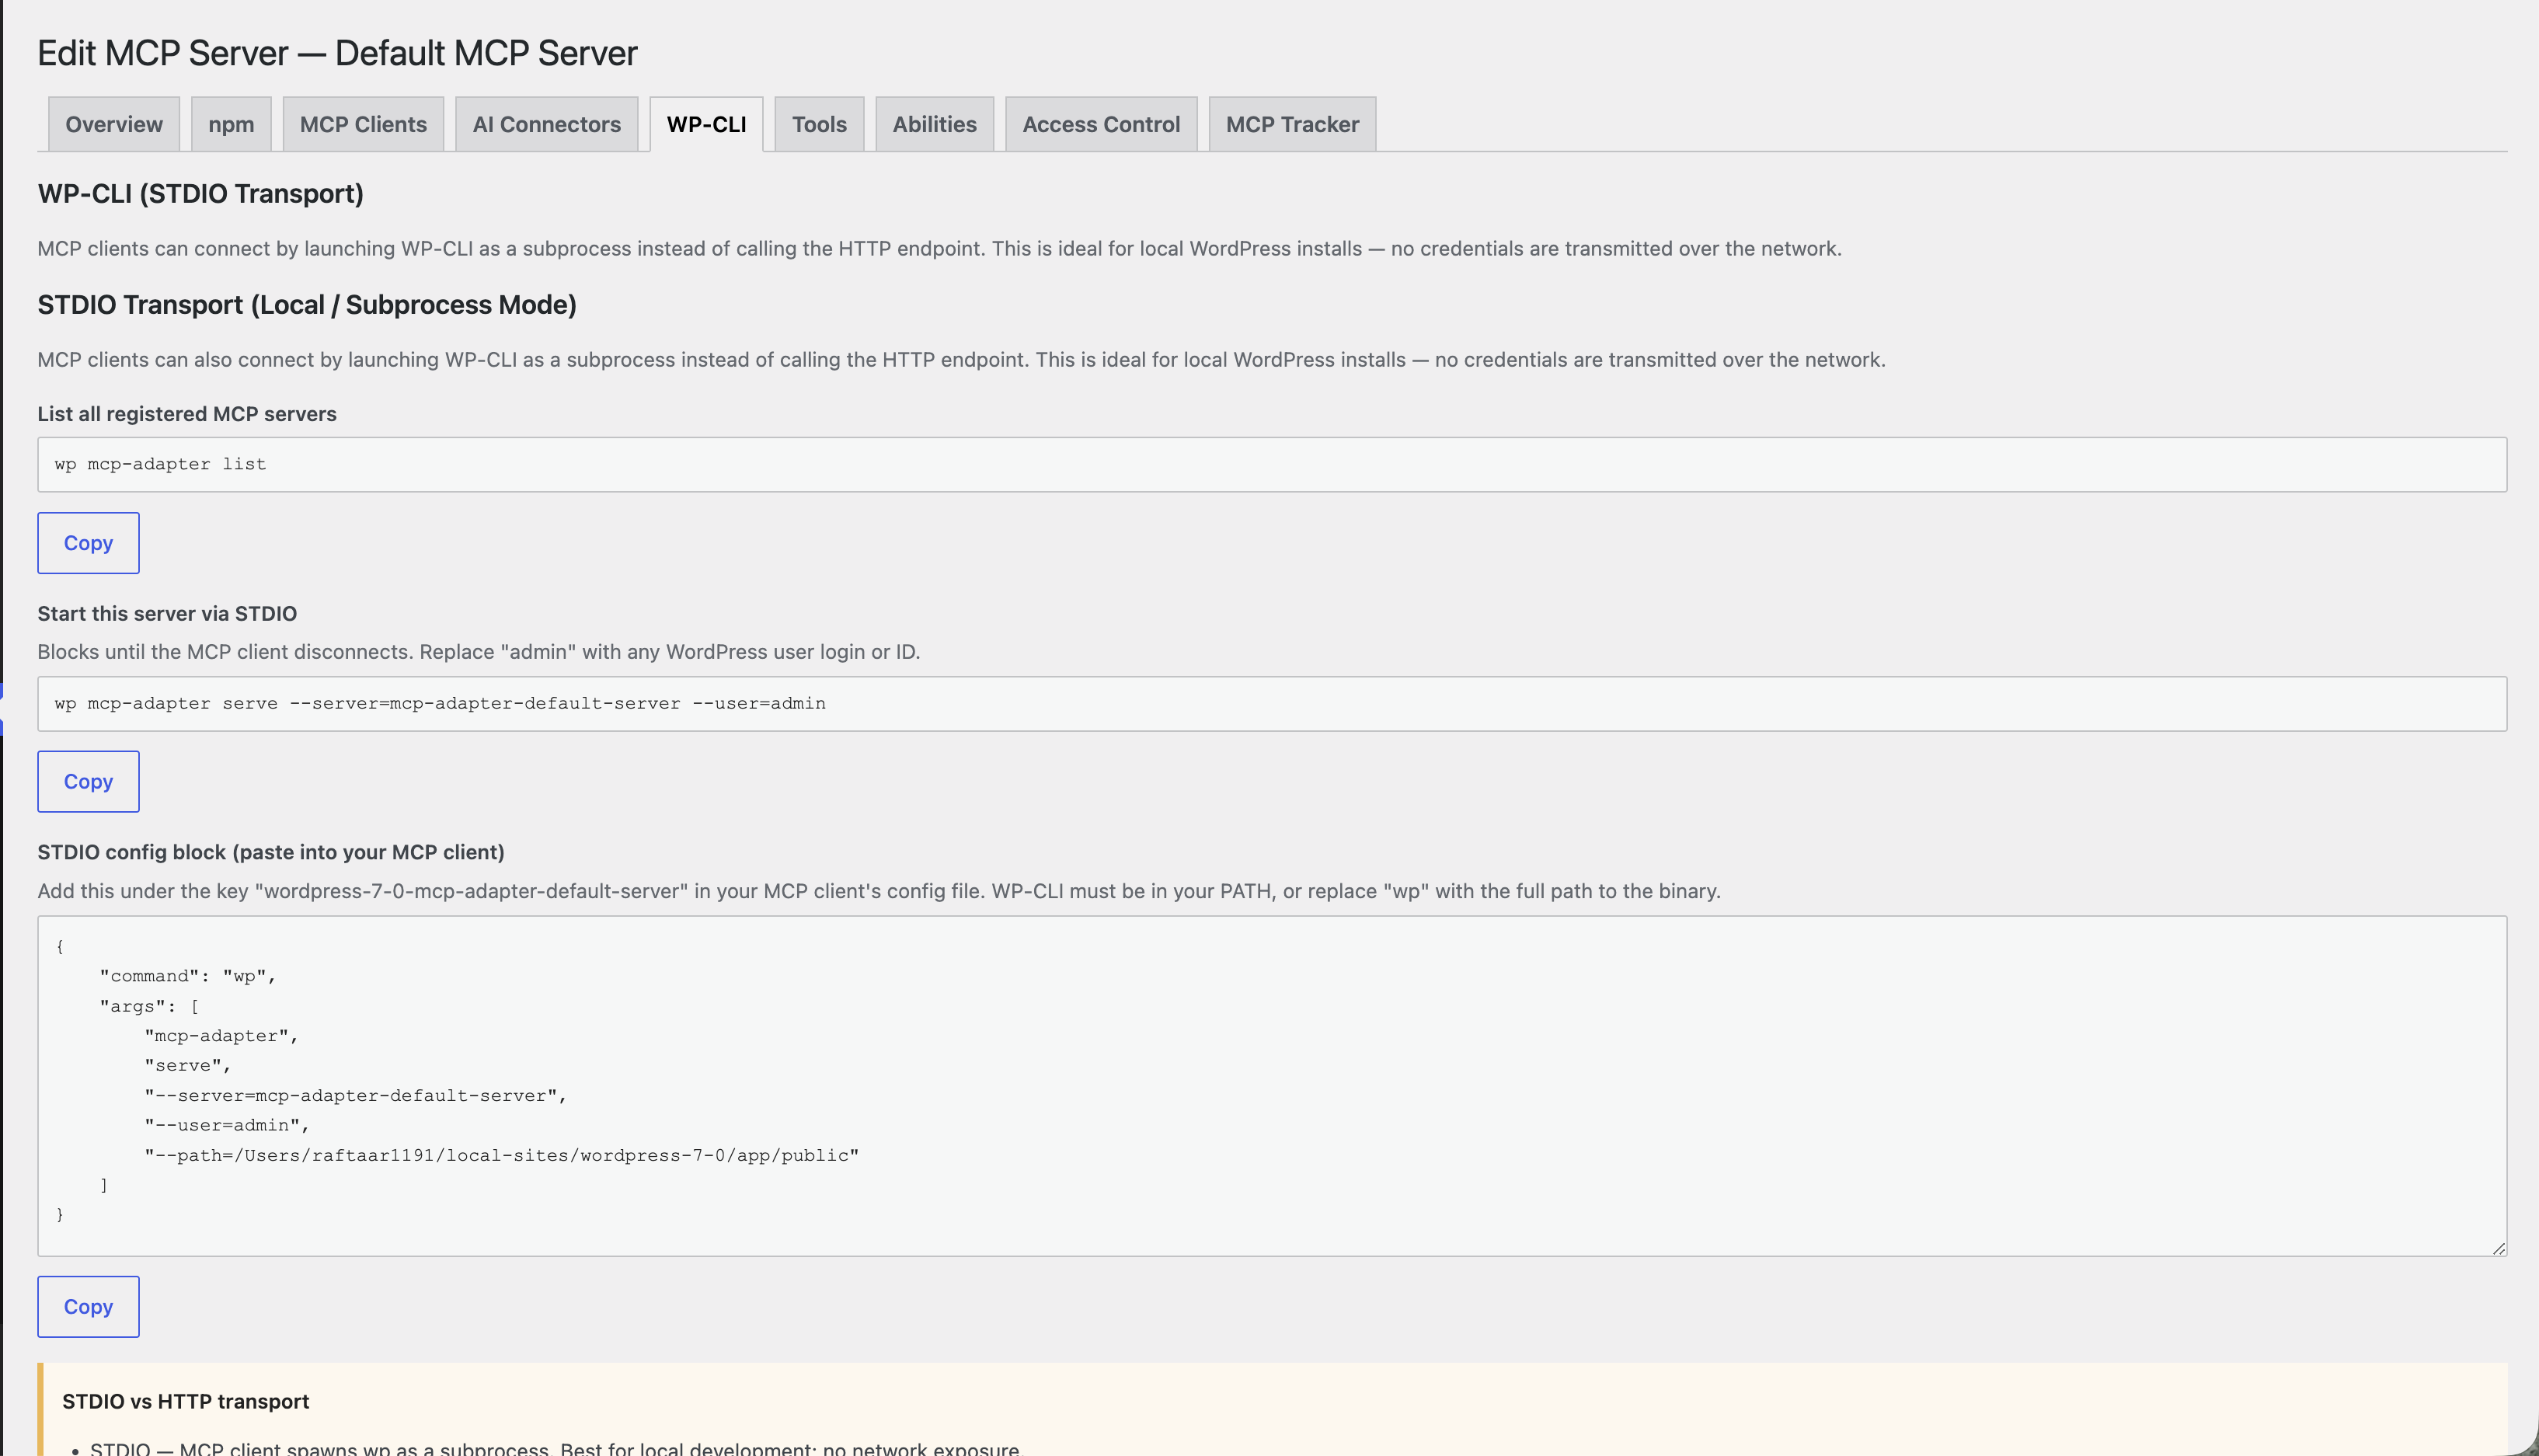The width and height of the screenshot is (2539, 1456).
Task: Click the serve command code field
Action: [1272, 703]
